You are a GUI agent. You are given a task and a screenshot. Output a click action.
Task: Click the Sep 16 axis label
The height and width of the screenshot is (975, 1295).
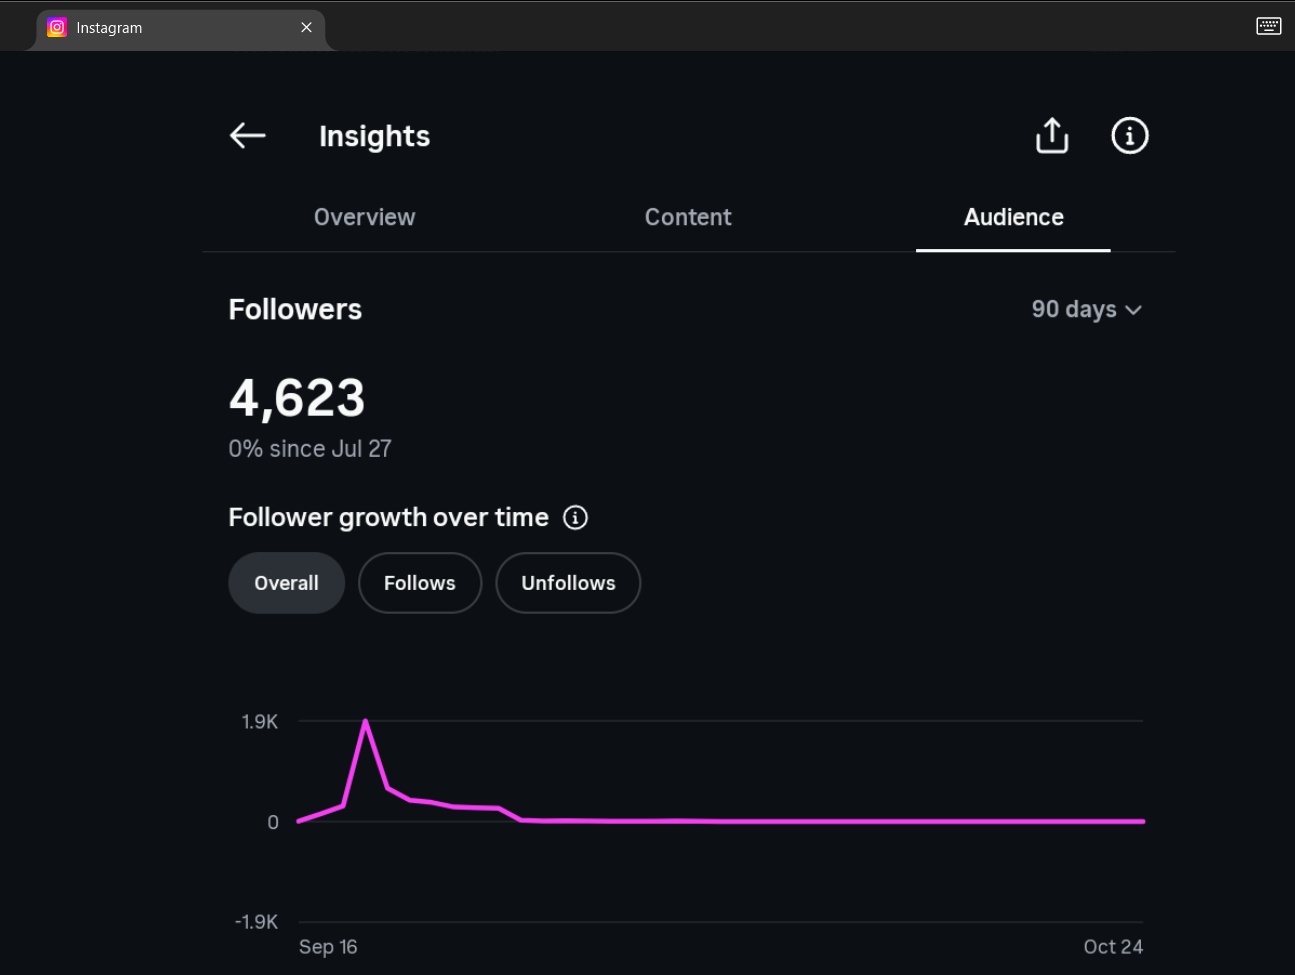[x=328, y=947]
